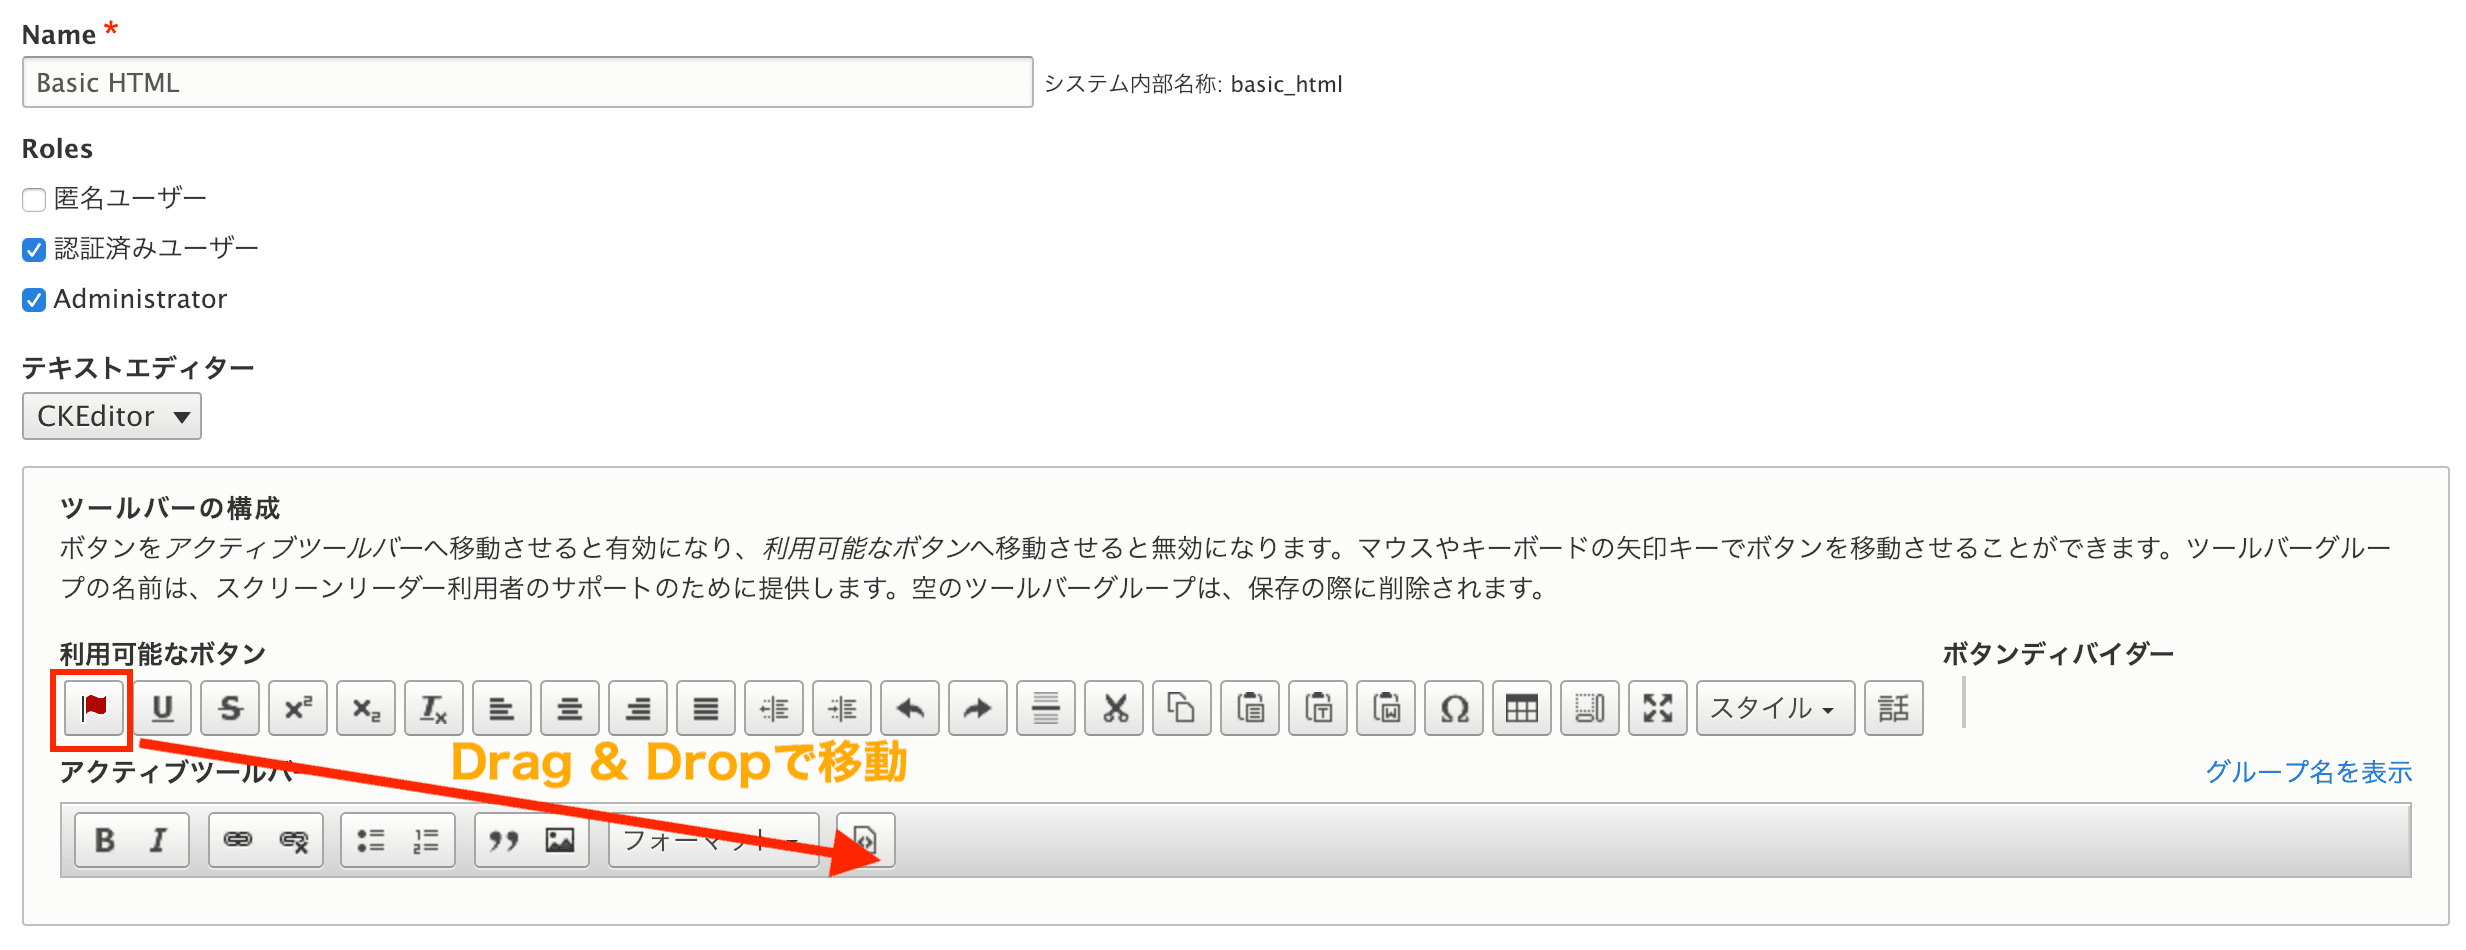
Task: Select the Underline button
Action: (162, 709)
